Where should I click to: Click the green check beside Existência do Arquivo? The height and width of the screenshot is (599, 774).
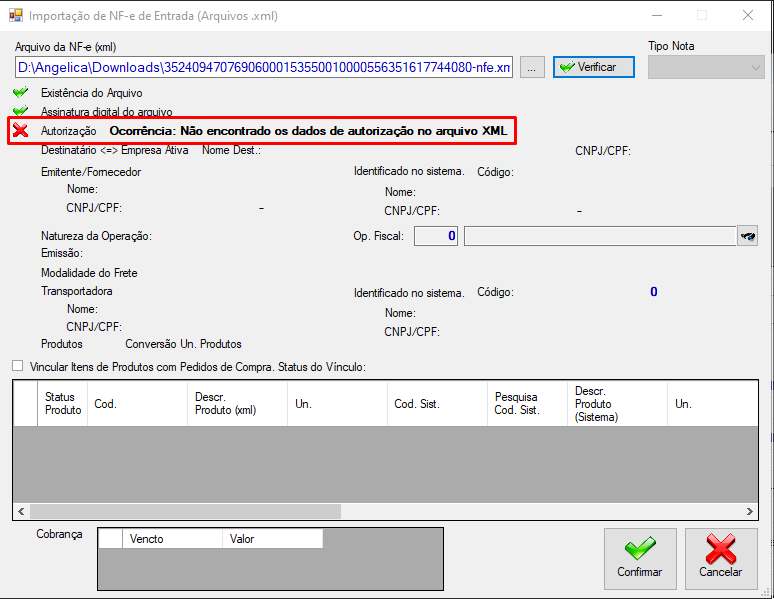click(21, 92)
